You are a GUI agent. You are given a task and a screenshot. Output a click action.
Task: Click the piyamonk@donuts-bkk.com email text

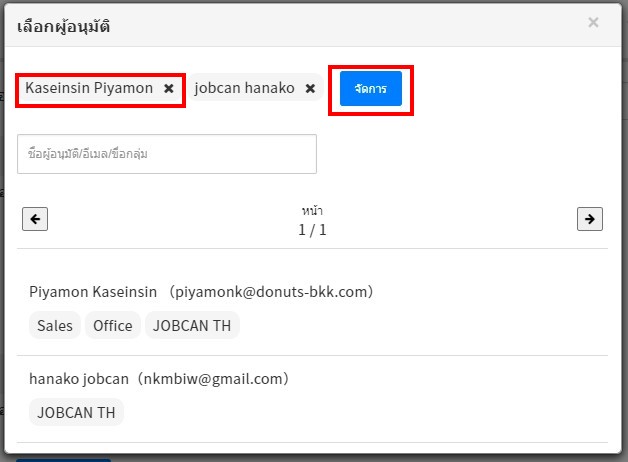pos(273,292)
